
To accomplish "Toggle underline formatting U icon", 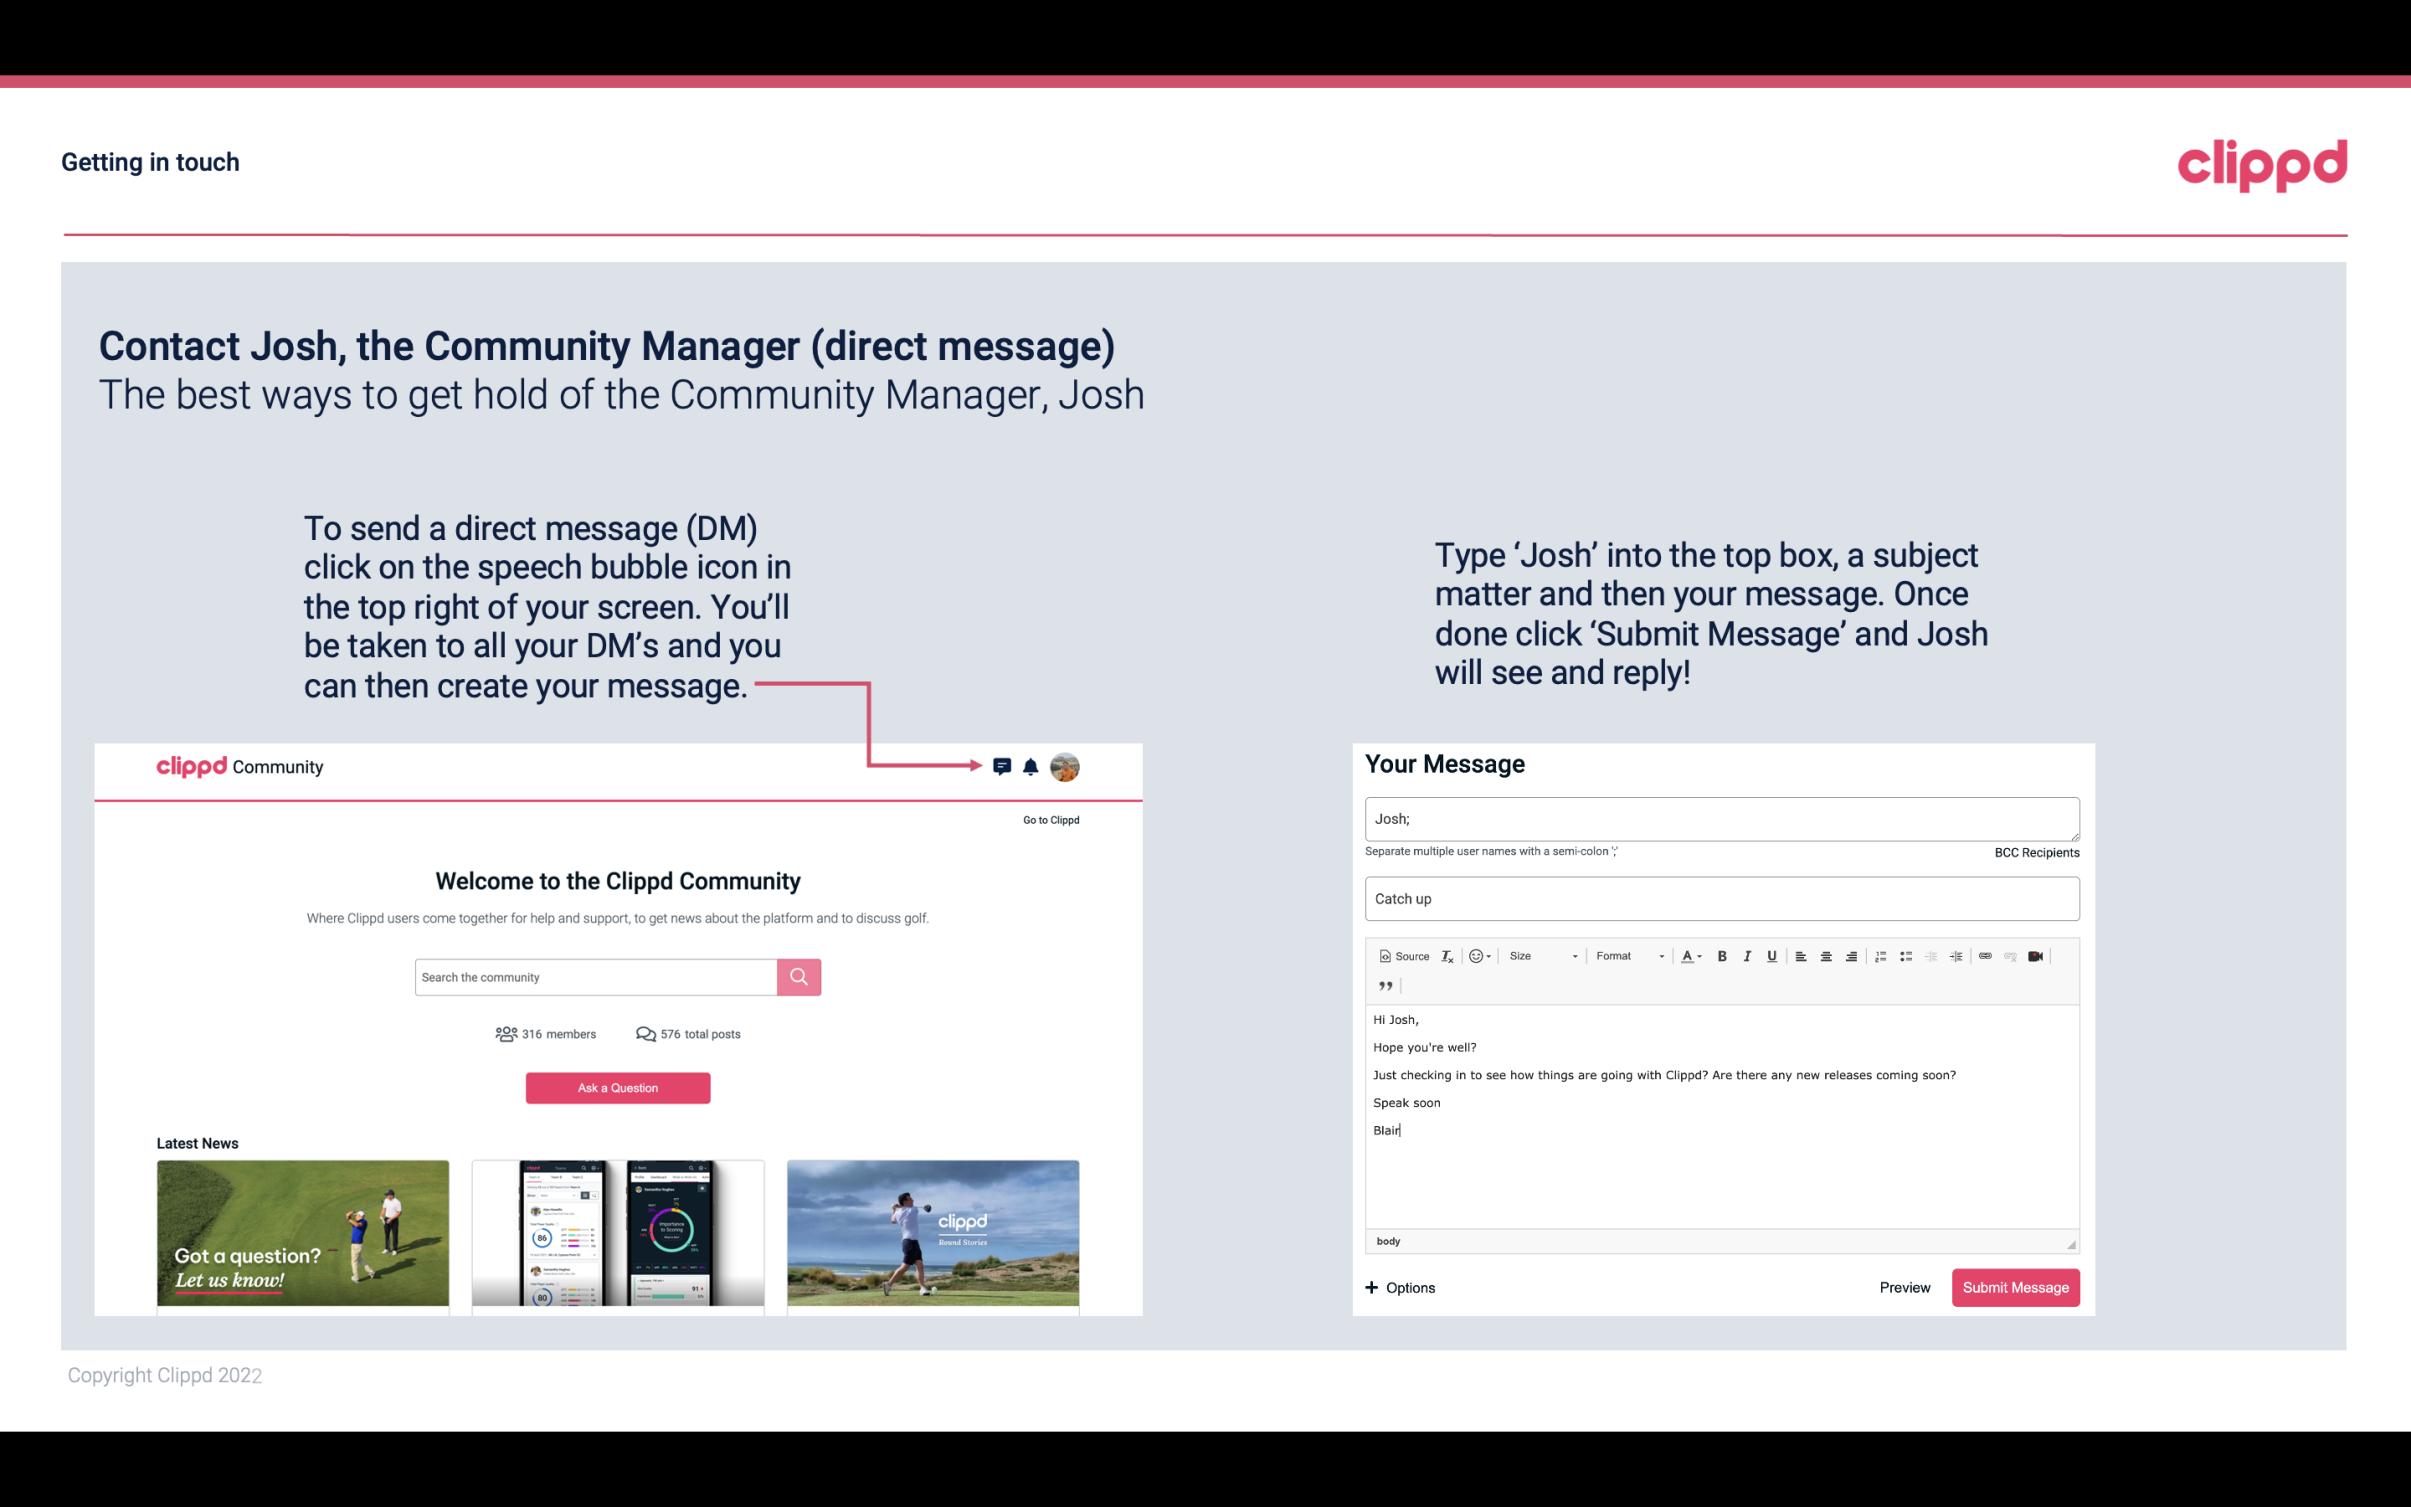I will 1770,955.
